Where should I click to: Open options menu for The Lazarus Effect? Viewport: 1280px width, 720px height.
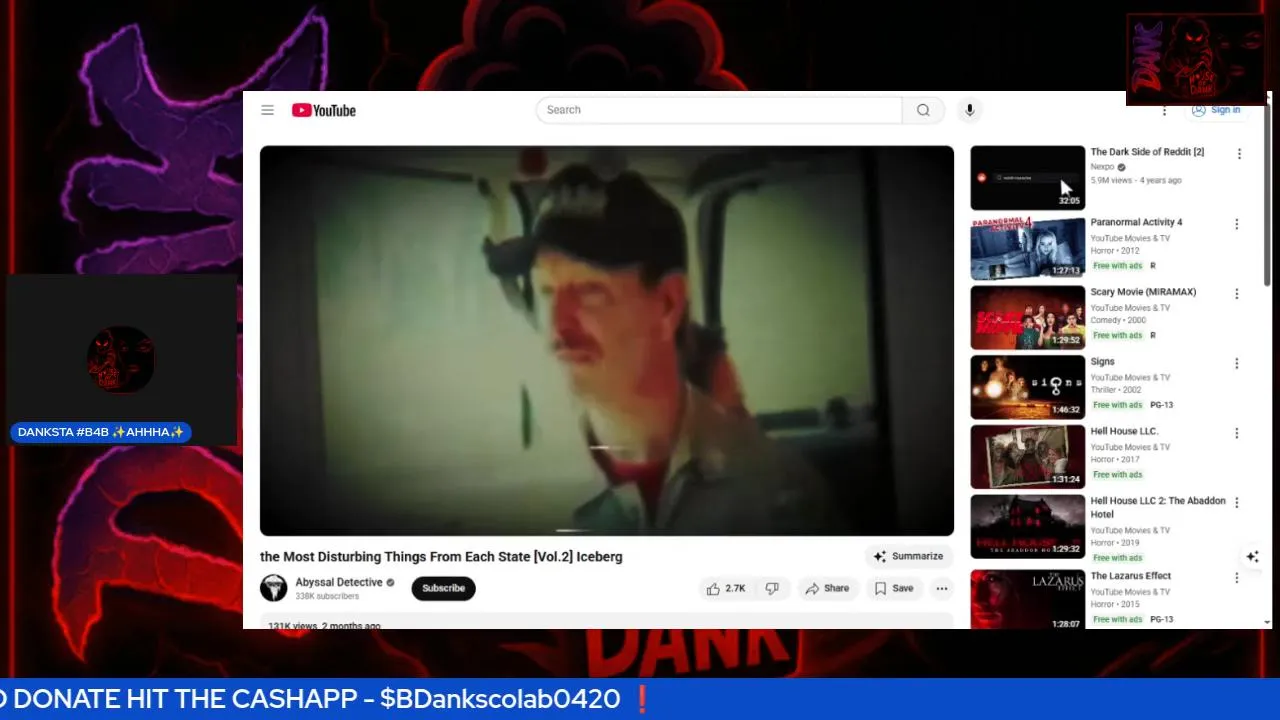pos(1237,578)
